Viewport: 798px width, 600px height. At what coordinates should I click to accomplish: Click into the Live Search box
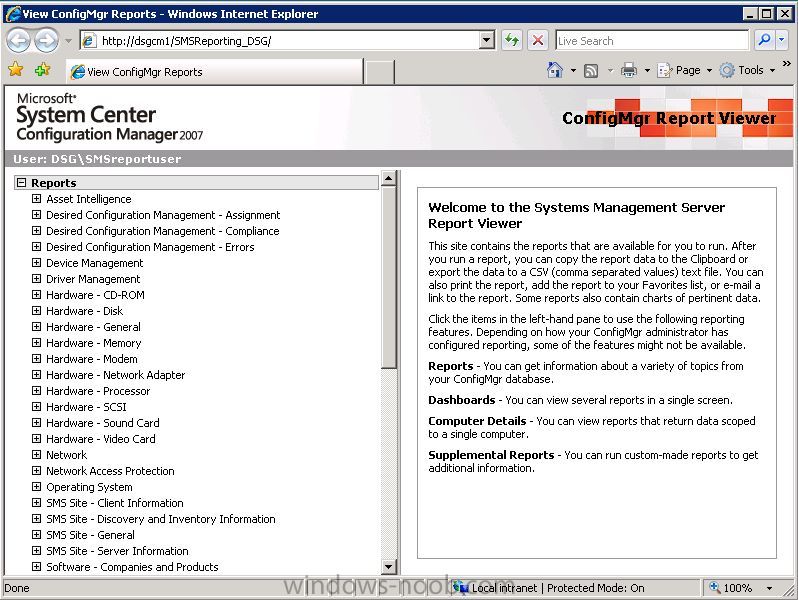(652, 41)
